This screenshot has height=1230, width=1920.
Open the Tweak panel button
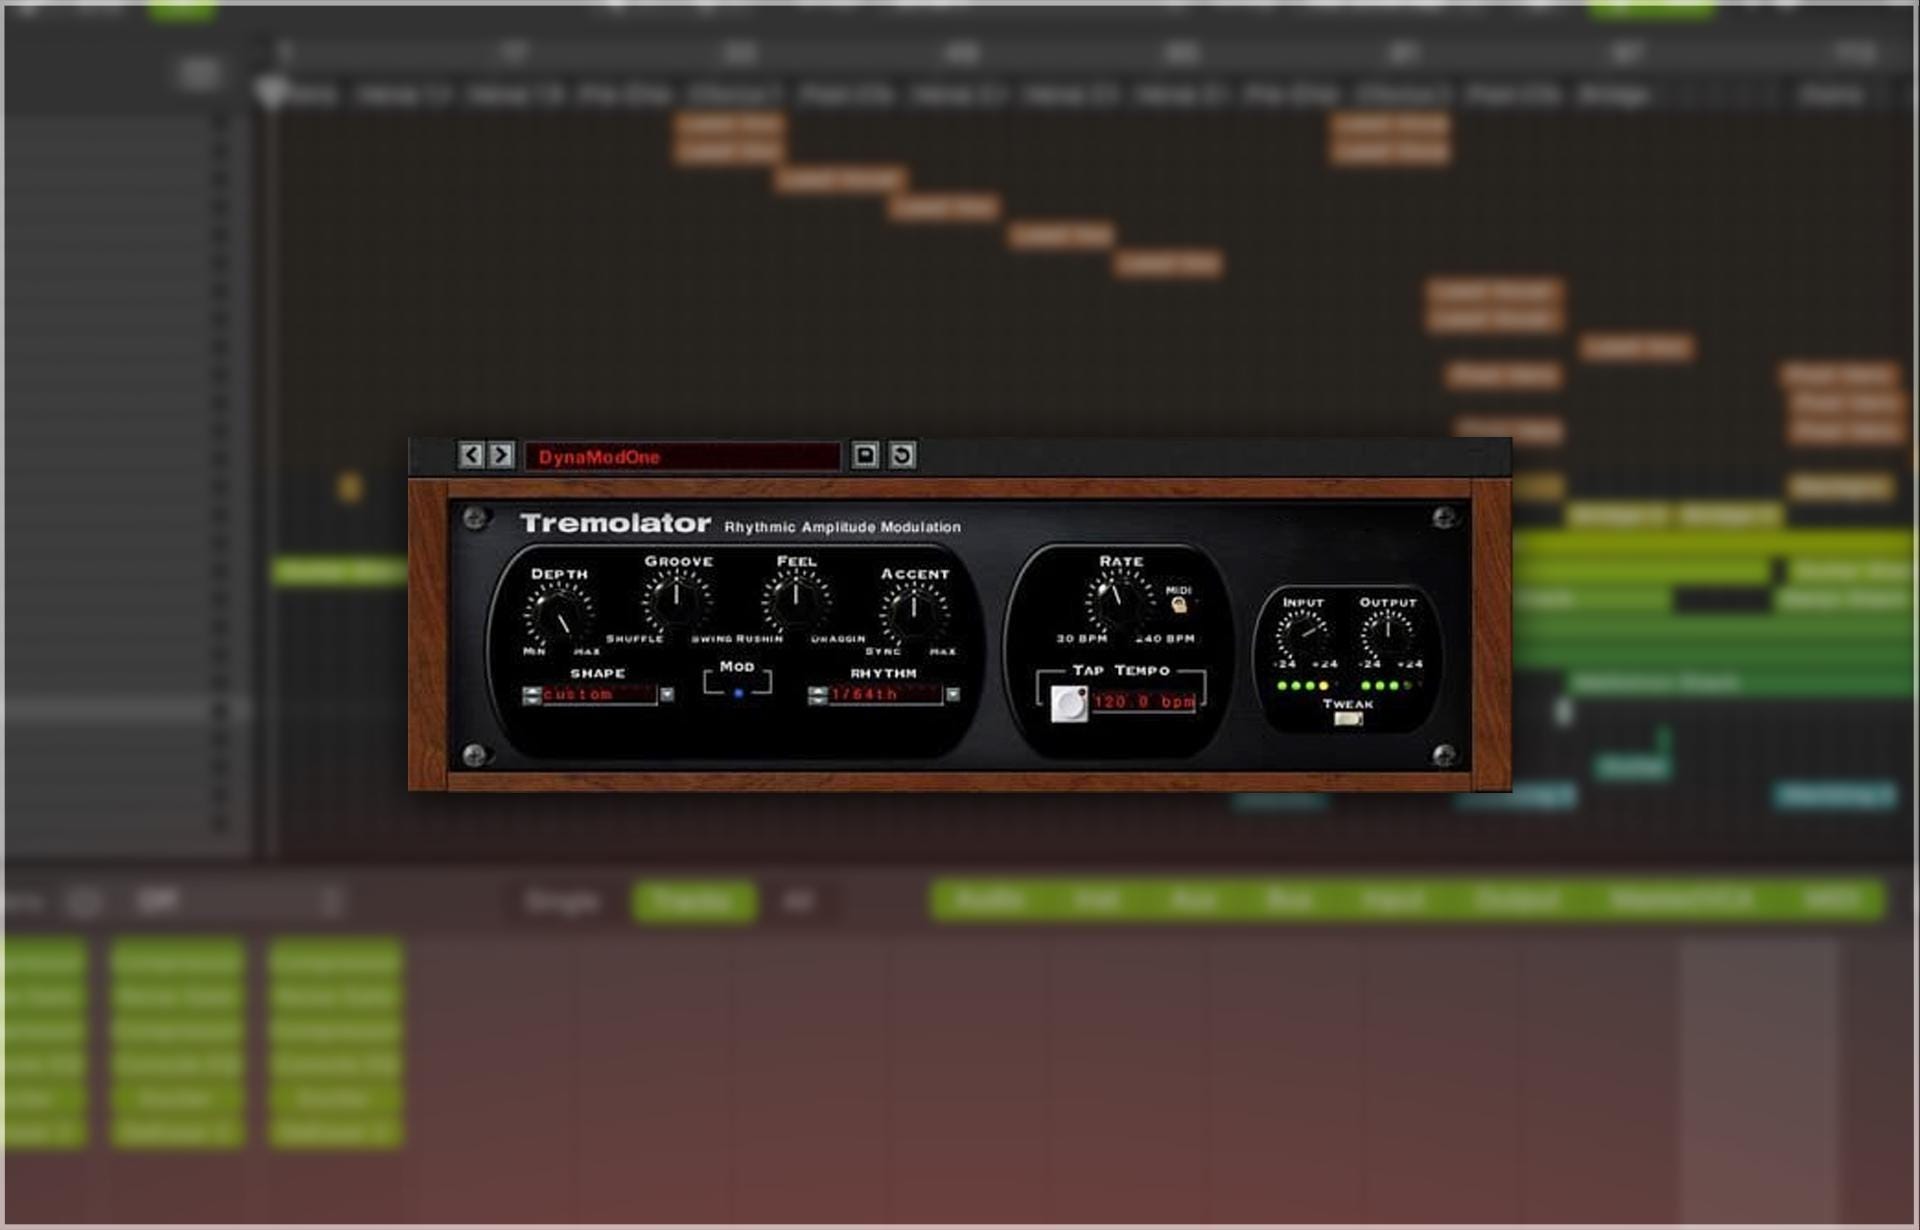(x=1347, y=719)
